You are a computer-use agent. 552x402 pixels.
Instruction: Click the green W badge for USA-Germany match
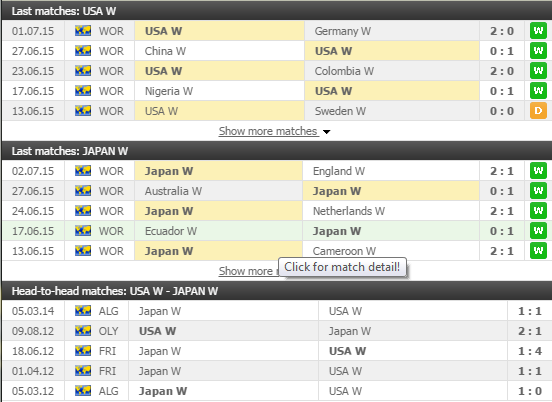click(x=538, y=31)
